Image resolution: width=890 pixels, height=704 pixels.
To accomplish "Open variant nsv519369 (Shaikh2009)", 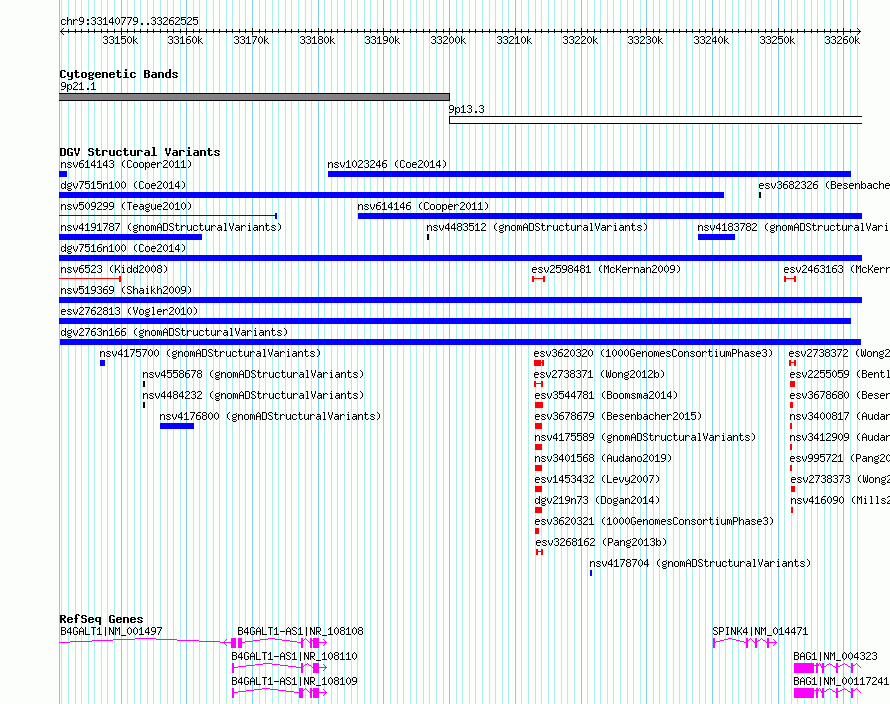I will click(126, 290).
